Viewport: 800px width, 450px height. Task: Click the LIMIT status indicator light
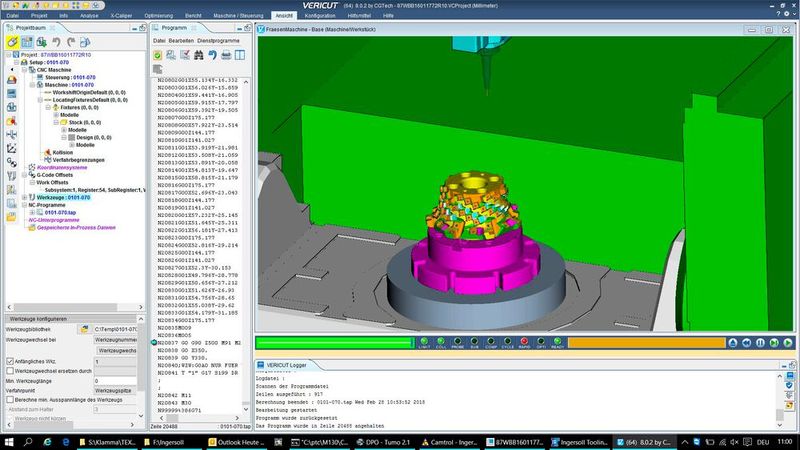[x=424, y=341]
